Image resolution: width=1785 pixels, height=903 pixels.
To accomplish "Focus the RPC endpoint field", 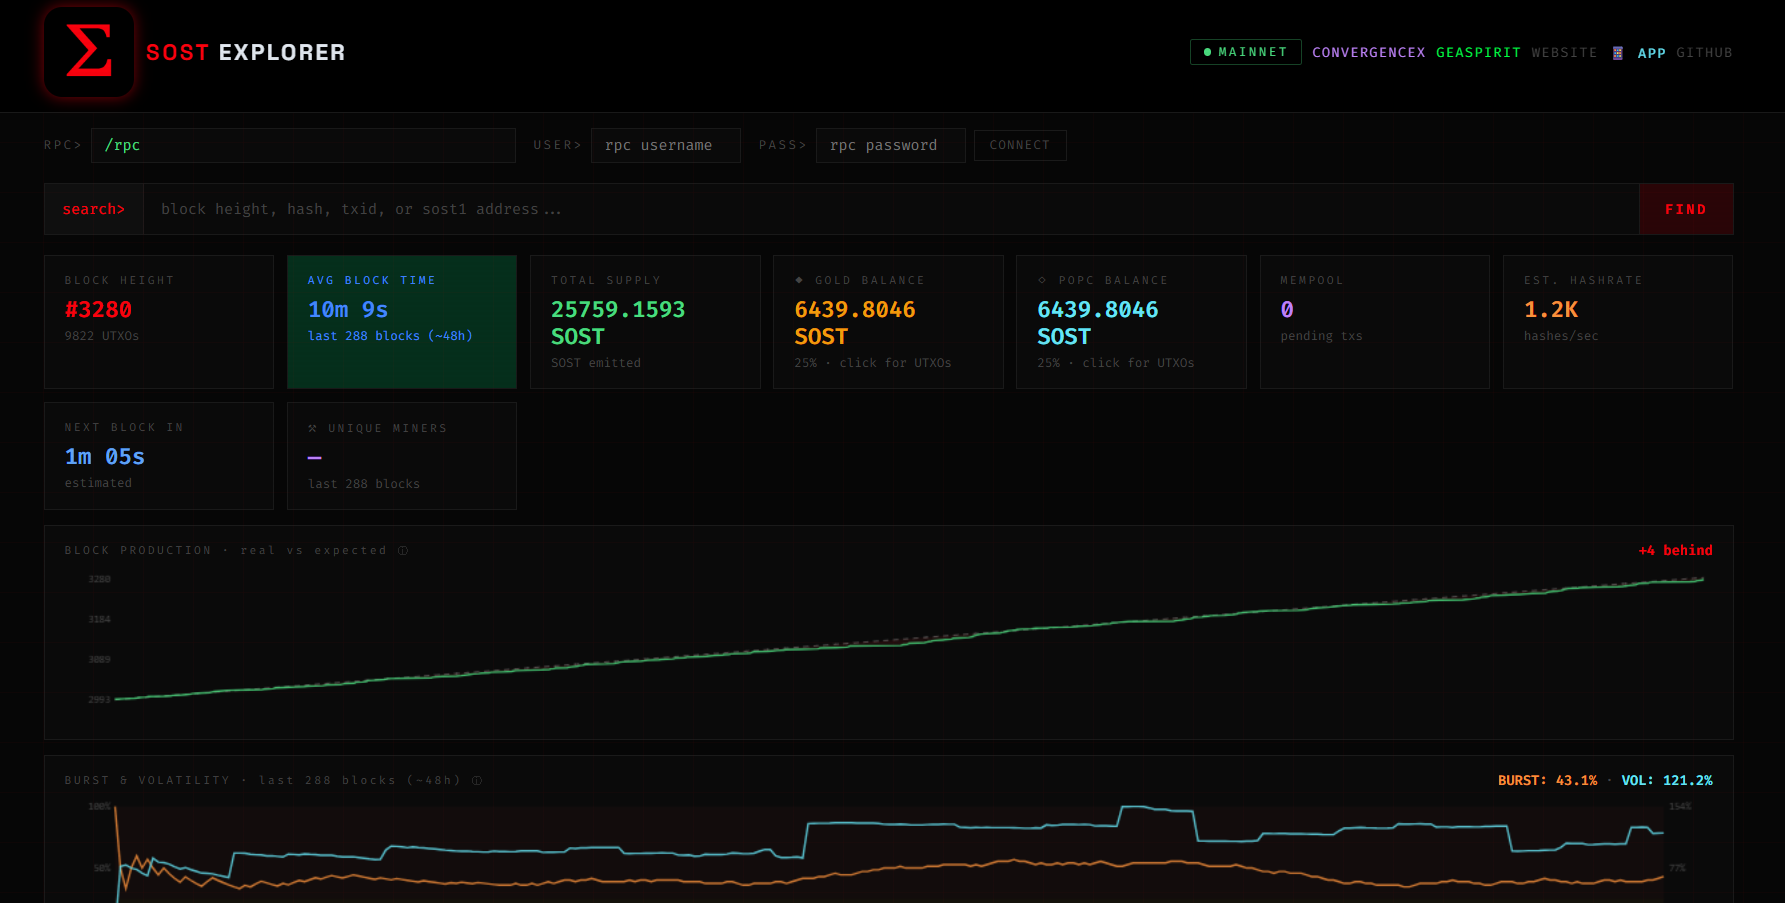I will [303, 145].
